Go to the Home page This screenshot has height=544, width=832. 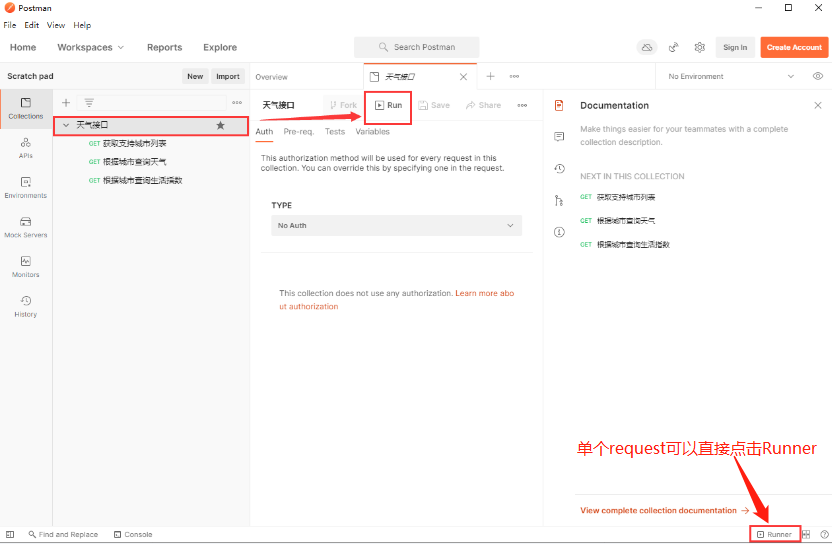(23, 47)
